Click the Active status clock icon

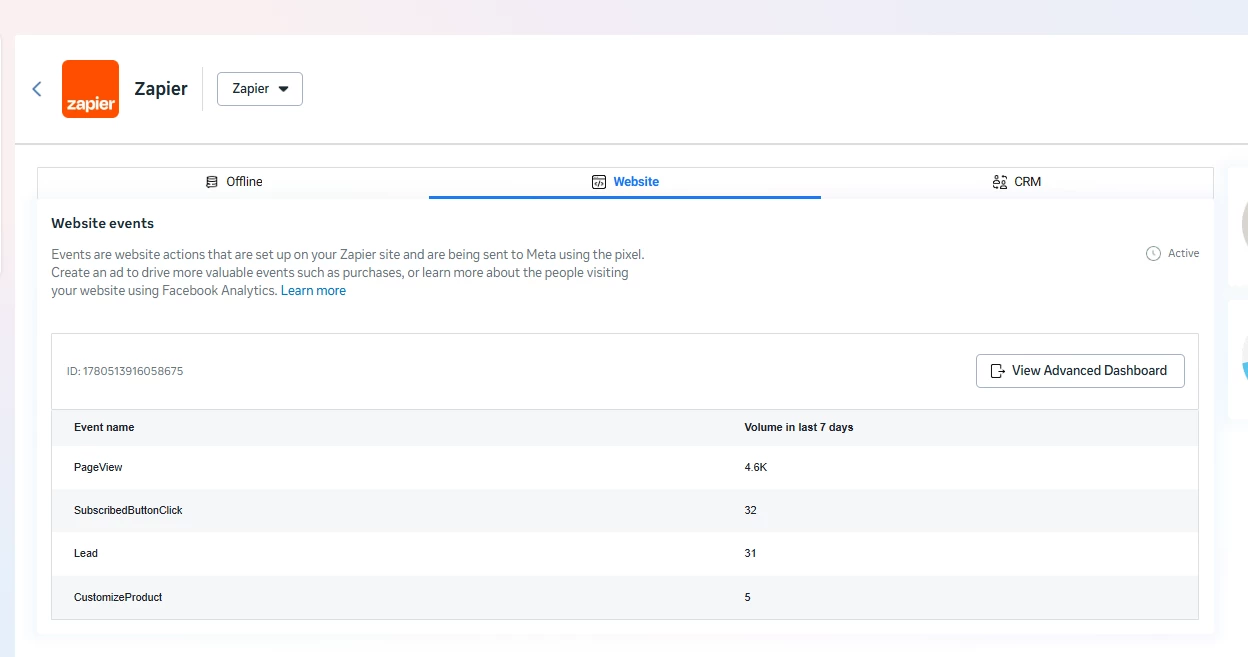[1153, 254]
